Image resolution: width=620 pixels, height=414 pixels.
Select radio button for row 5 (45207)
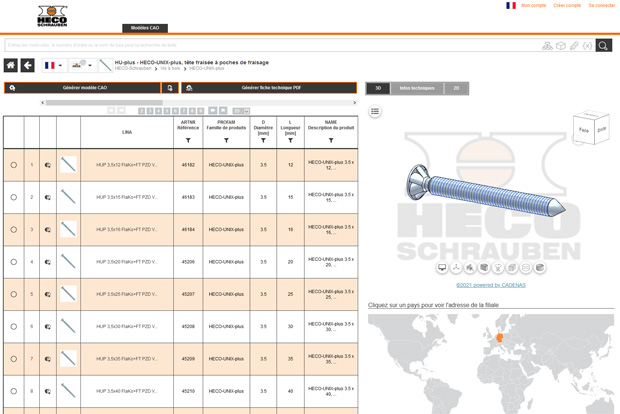click(x=14, y=294)
